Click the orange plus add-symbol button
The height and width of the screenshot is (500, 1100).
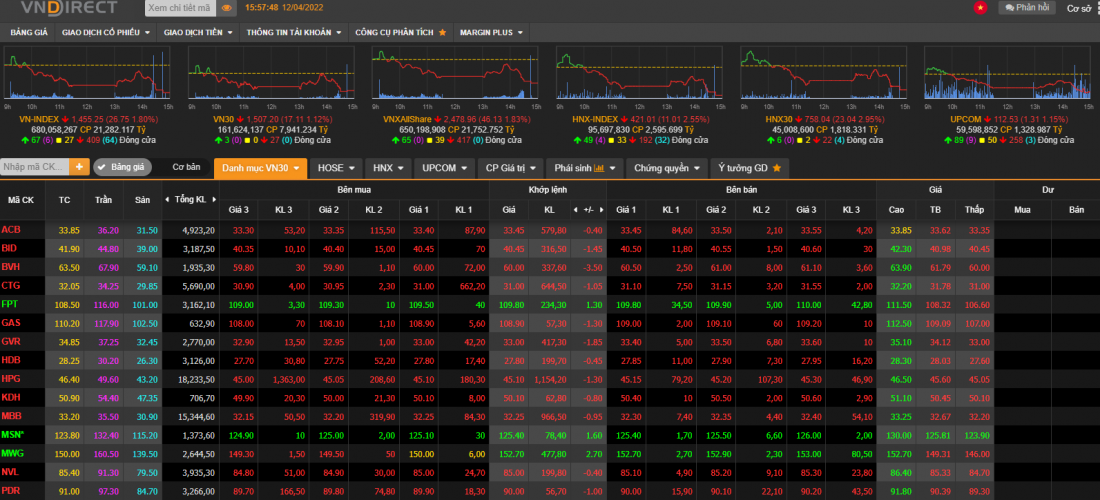pos(79,167)
